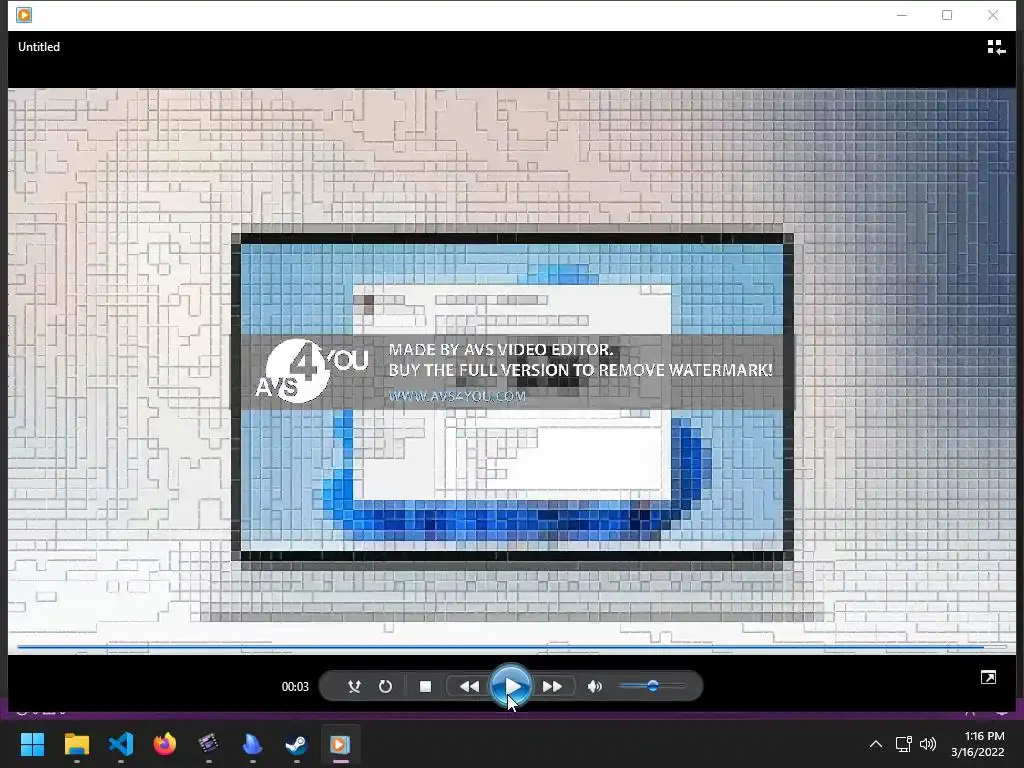This screenshot has width=1024, height=768.
Task: Open the network status tray icon
Action: click(903, 744)
